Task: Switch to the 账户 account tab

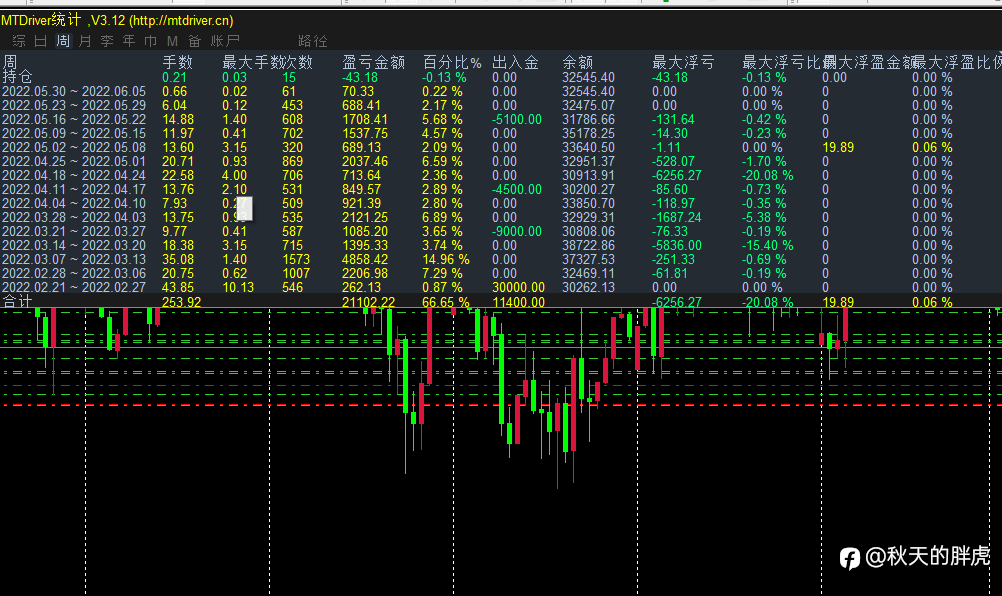Action: pyautogui.click(x=225, y=41)
